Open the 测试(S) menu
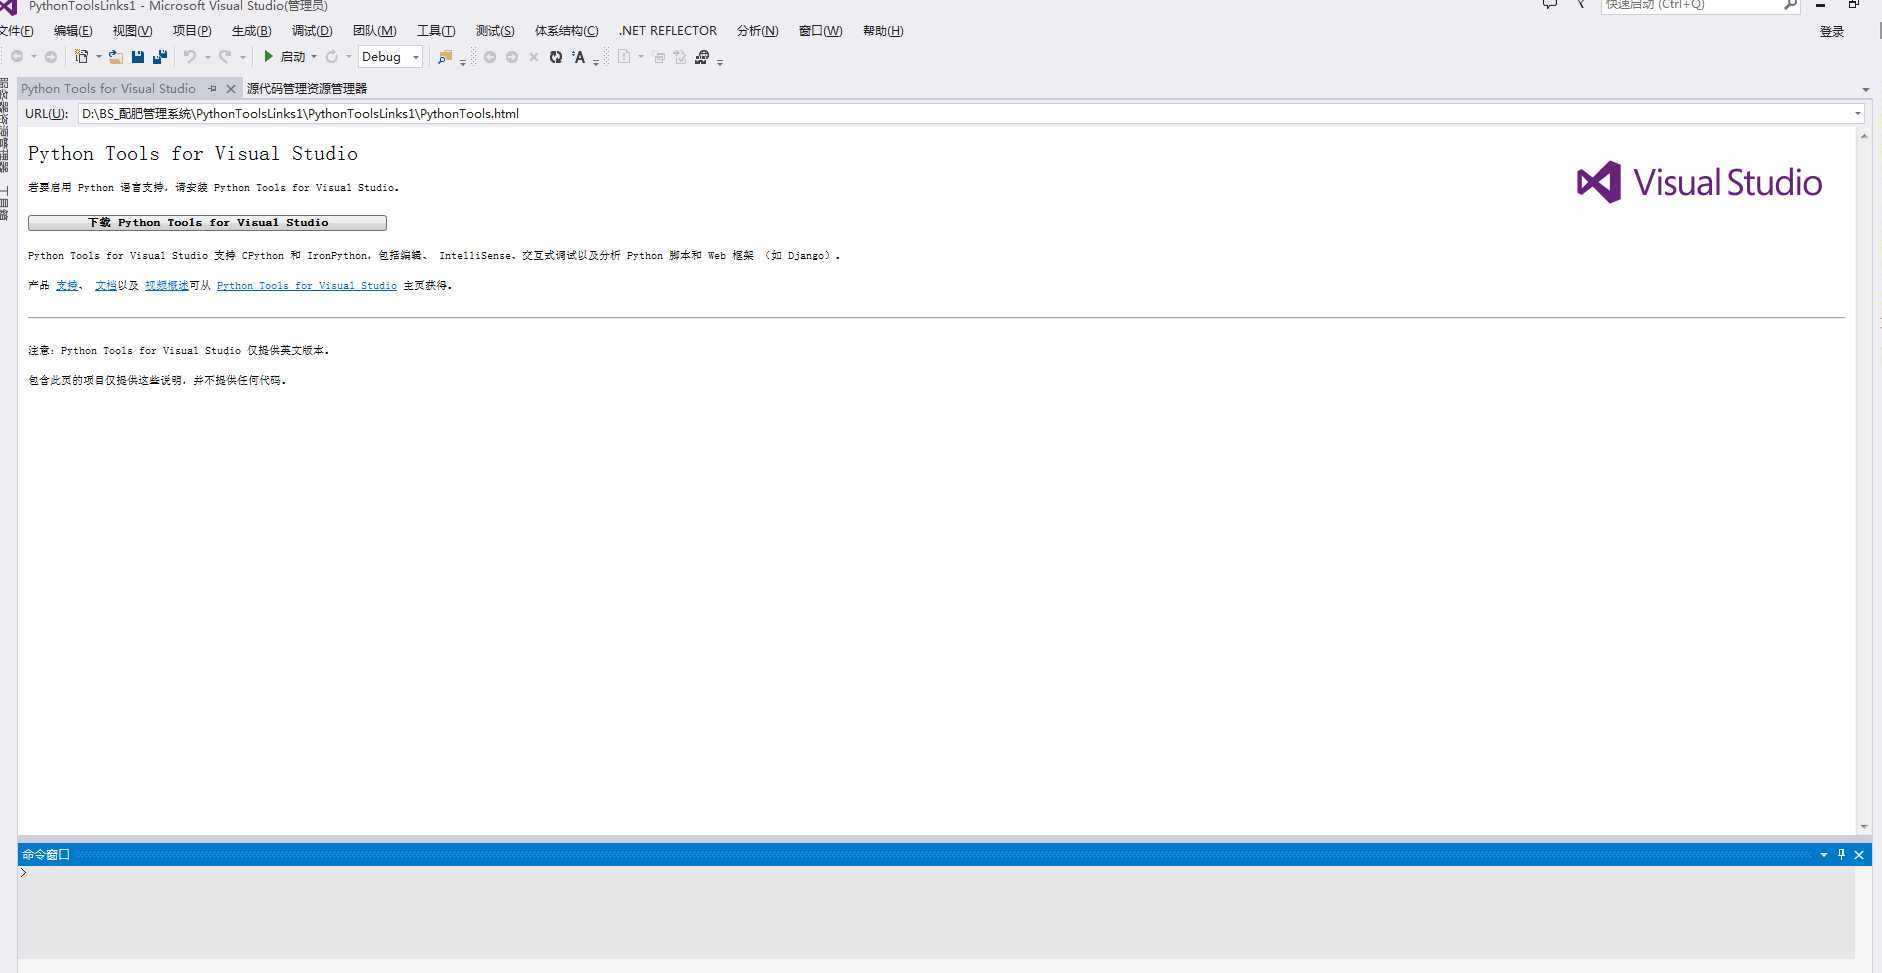 pyautogui.click(x=495, y=31)
